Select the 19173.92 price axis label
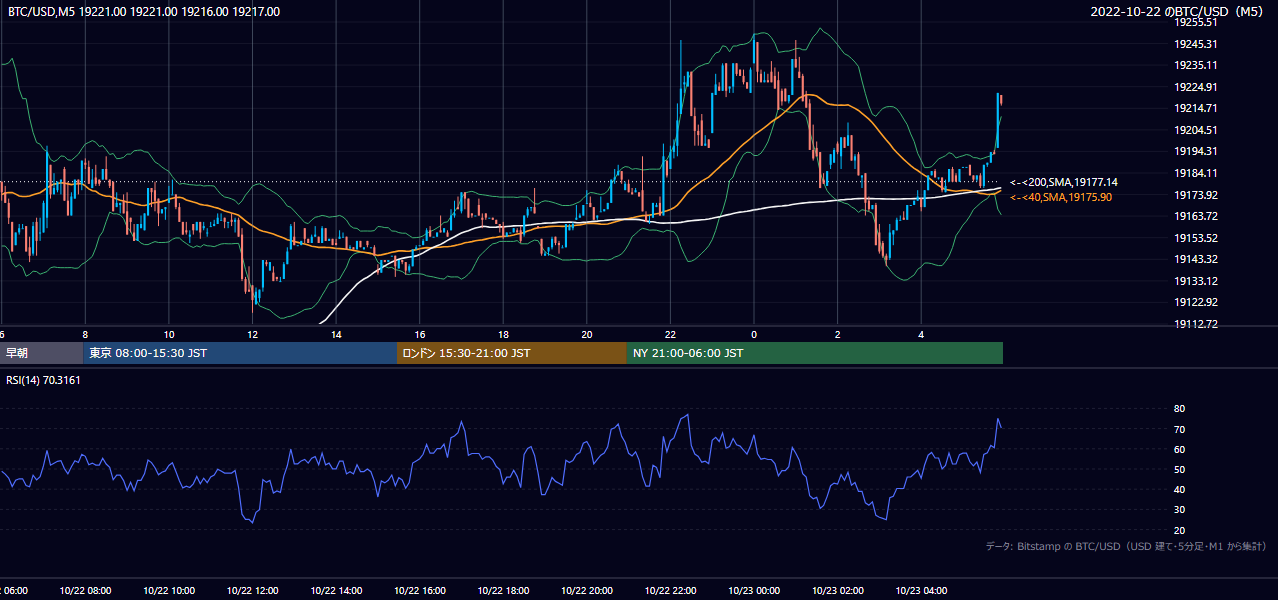The image size is (1278, 600). [x=1195, y=195]
